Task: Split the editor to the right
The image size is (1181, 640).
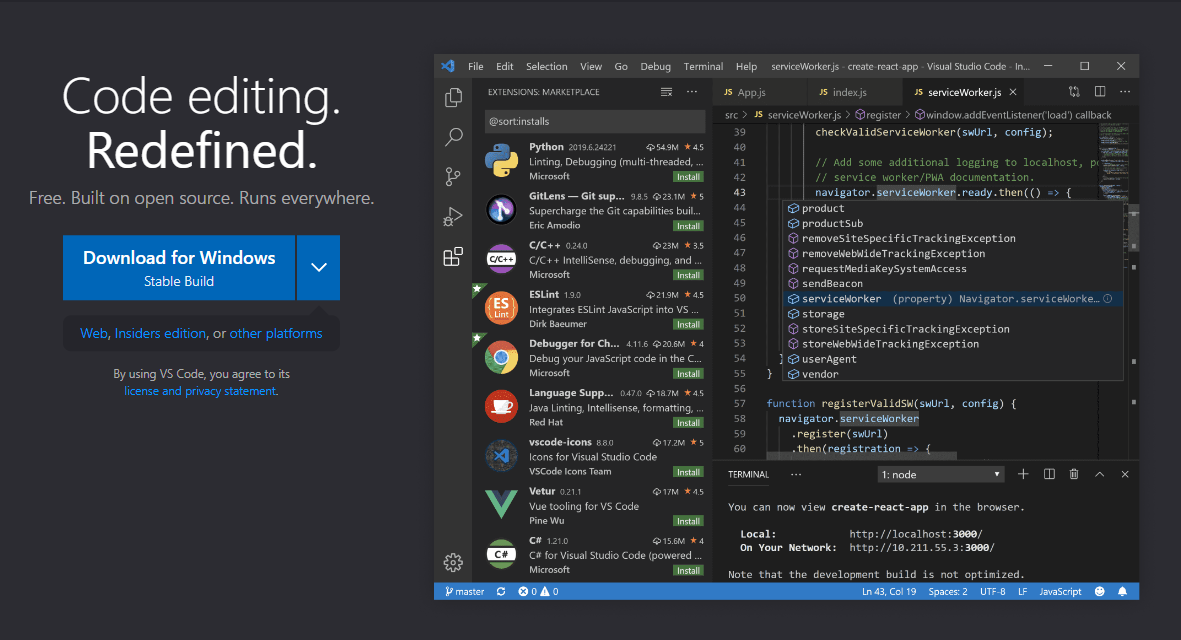Action: [x=1100, y=92]
